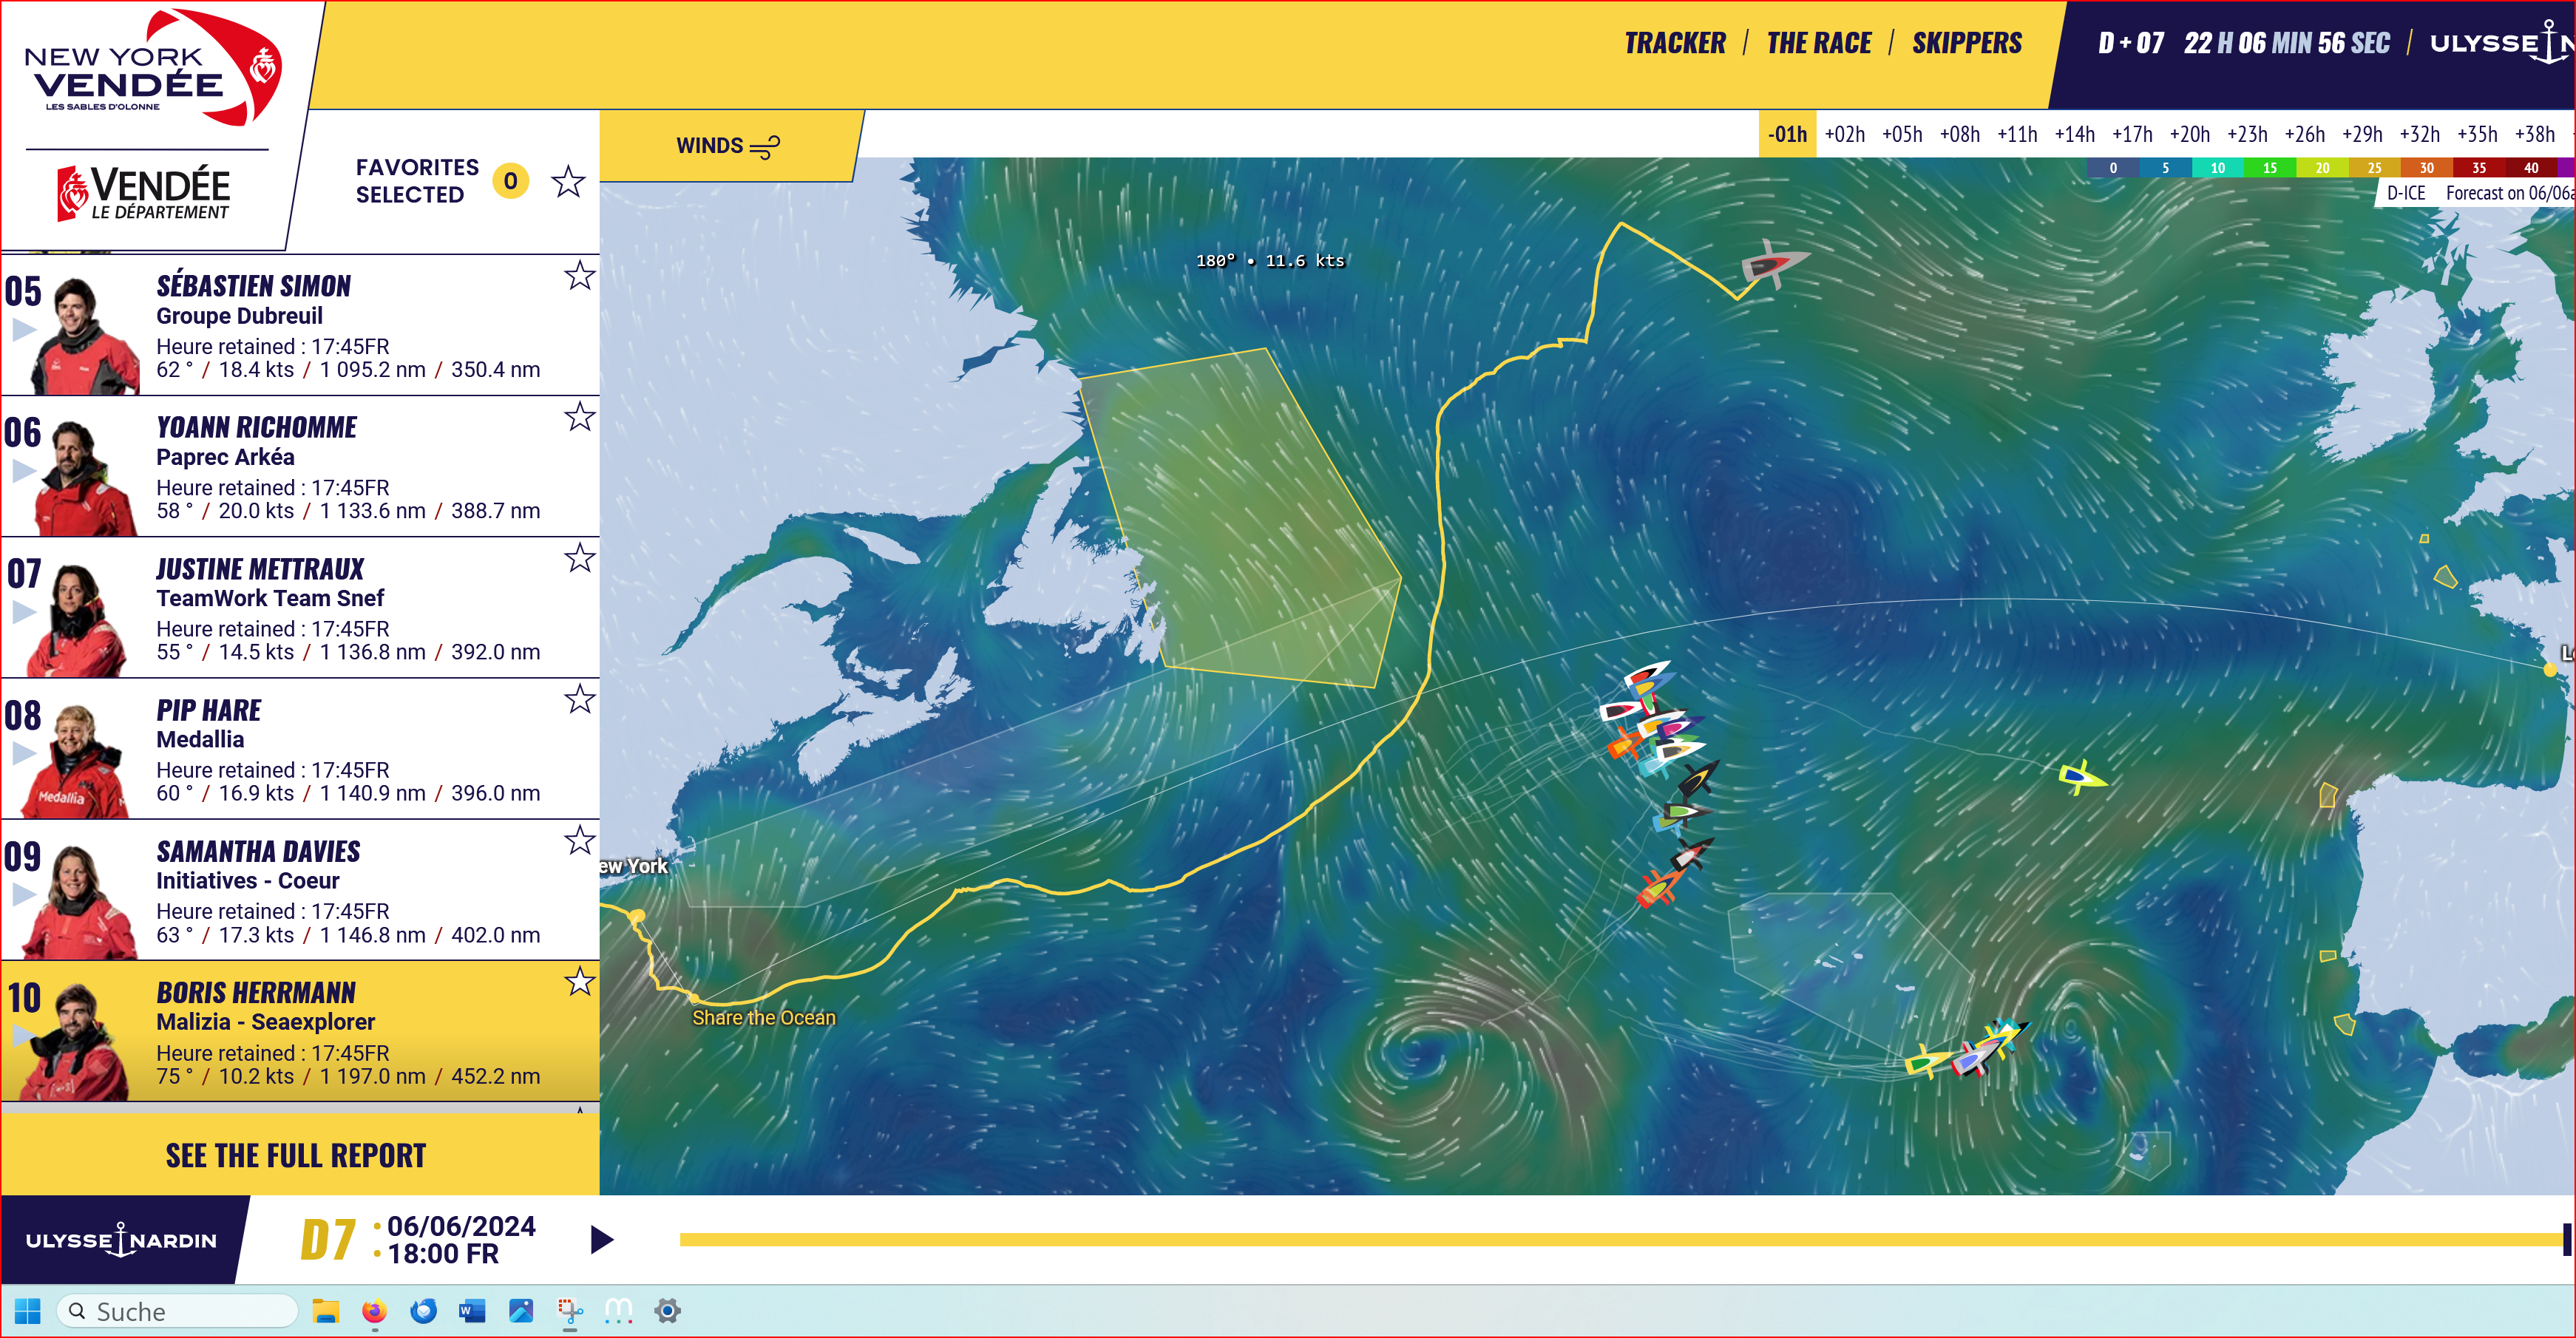
Task: Select the +35h forecast tab
Action: point(2477,134)
